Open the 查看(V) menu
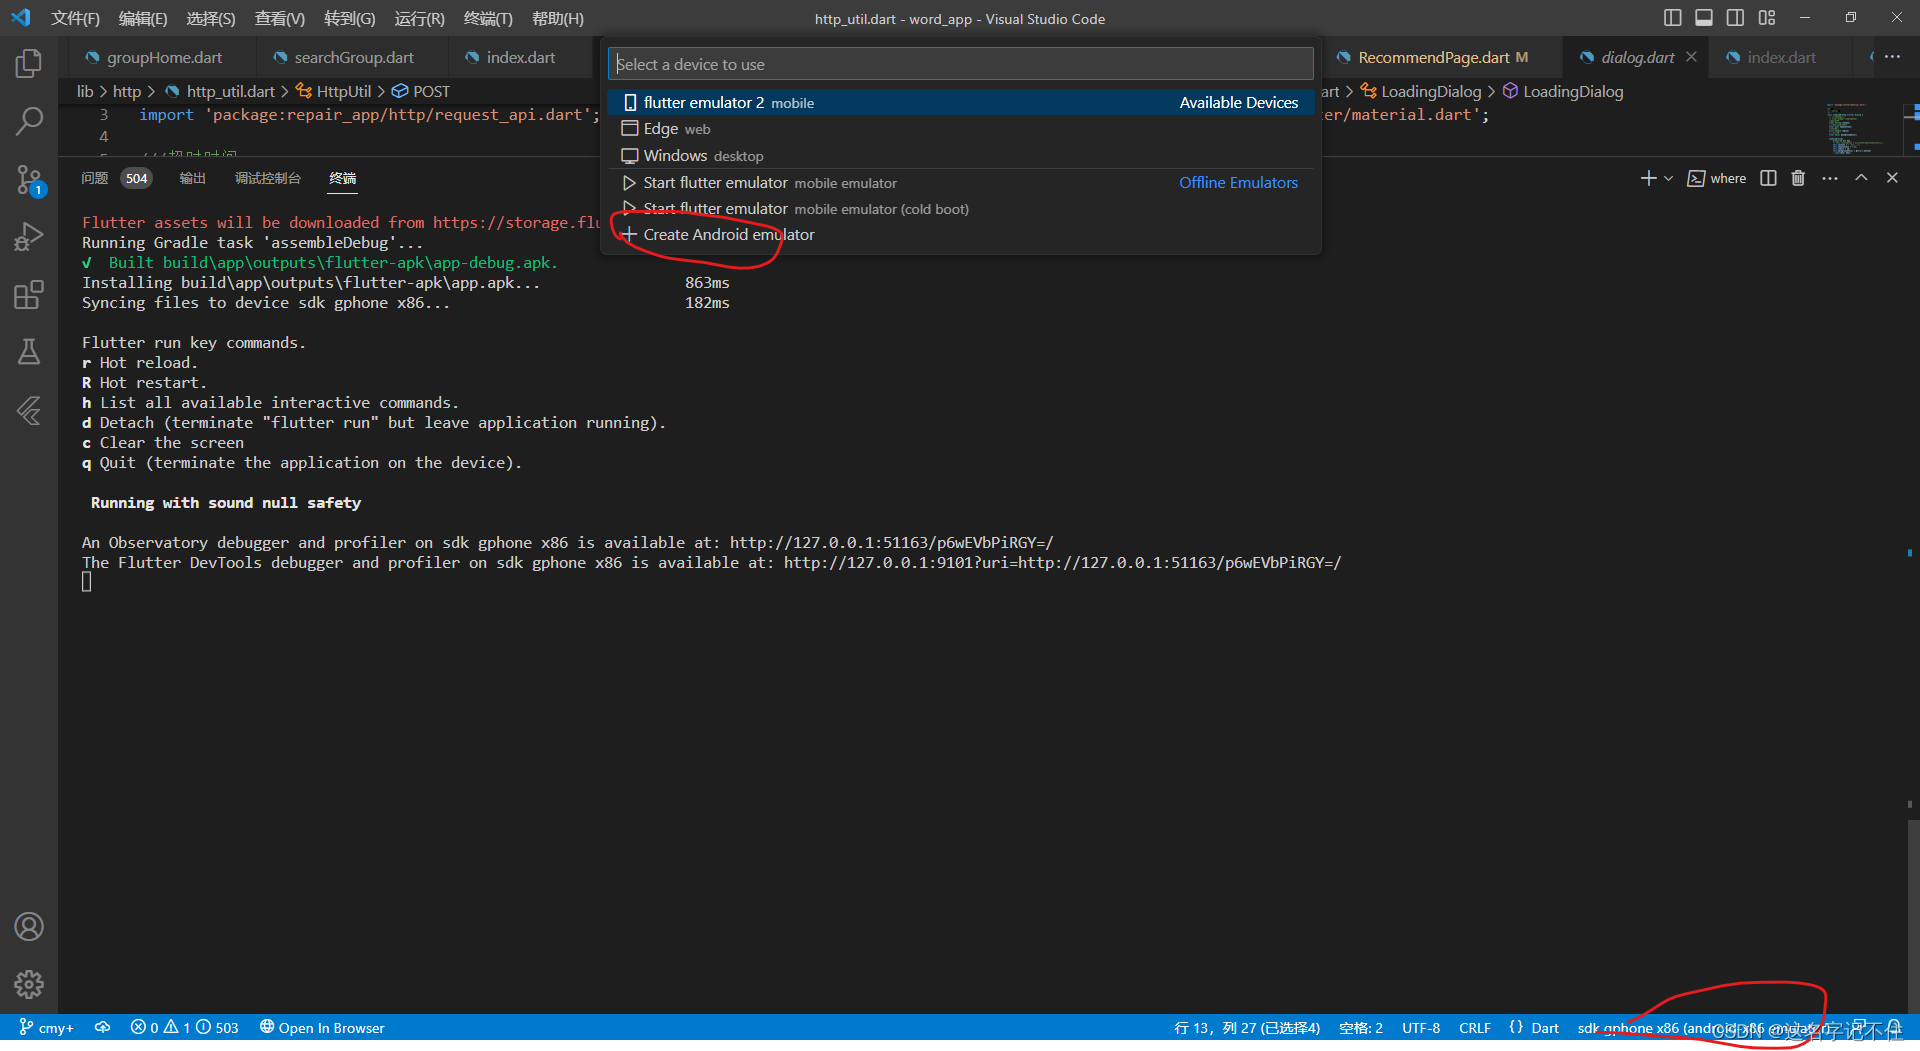Screen dimensions: 1920x1051 (280, 18)
